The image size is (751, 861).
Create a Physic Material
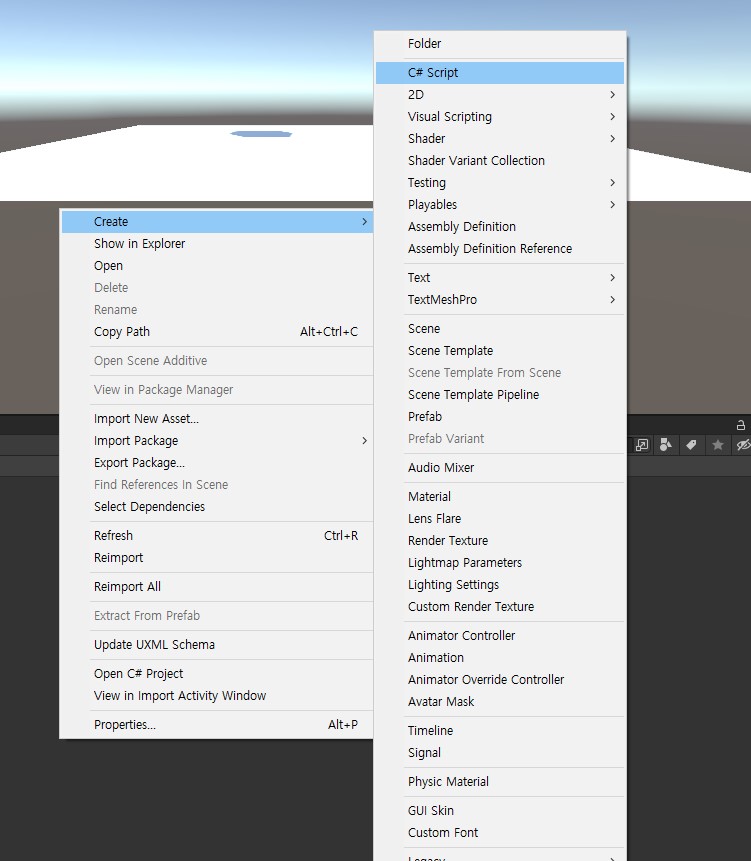pyautogui.click(x=500, y=782)
